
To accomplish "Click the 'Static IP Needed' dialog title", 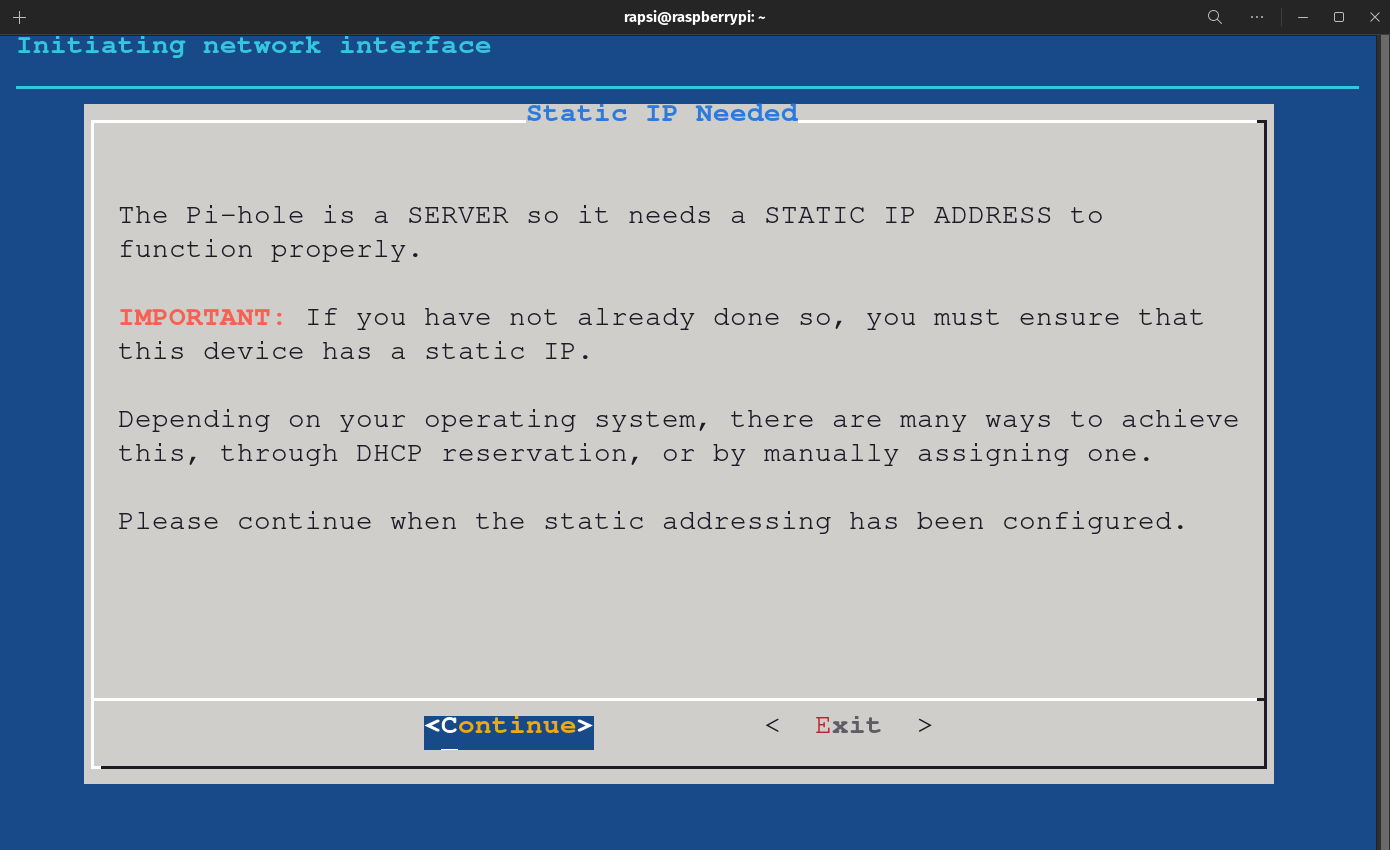I will [x=662, y=114].
